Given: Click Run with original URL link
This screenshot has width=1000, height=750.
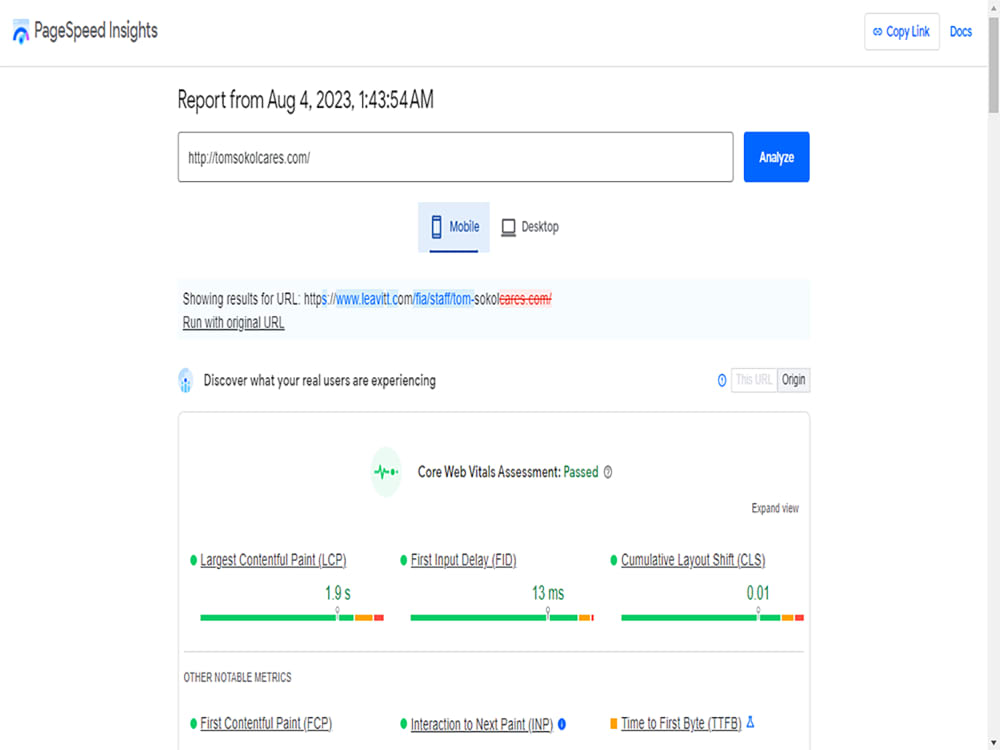Looking at the screenshot, I should (x=233, y=323).
